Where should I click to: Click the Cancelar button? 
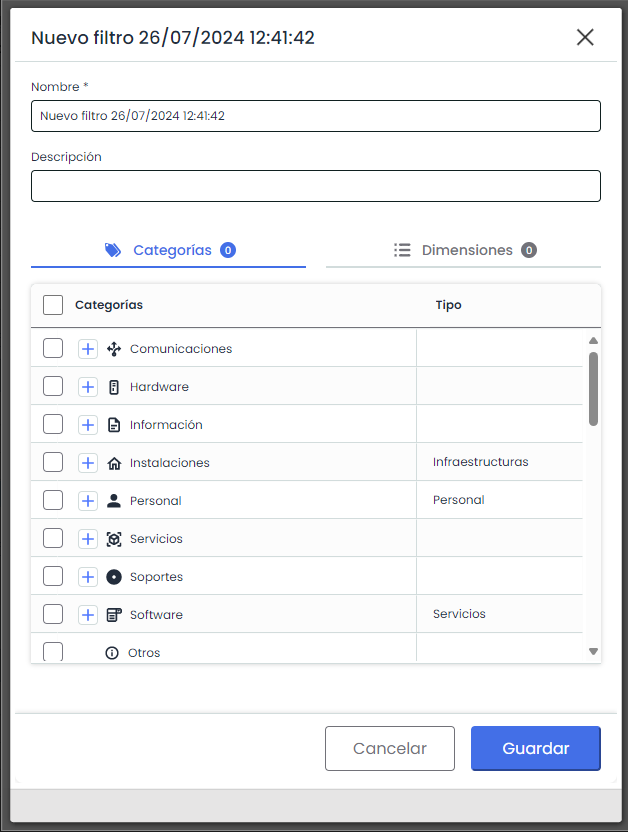390,748
